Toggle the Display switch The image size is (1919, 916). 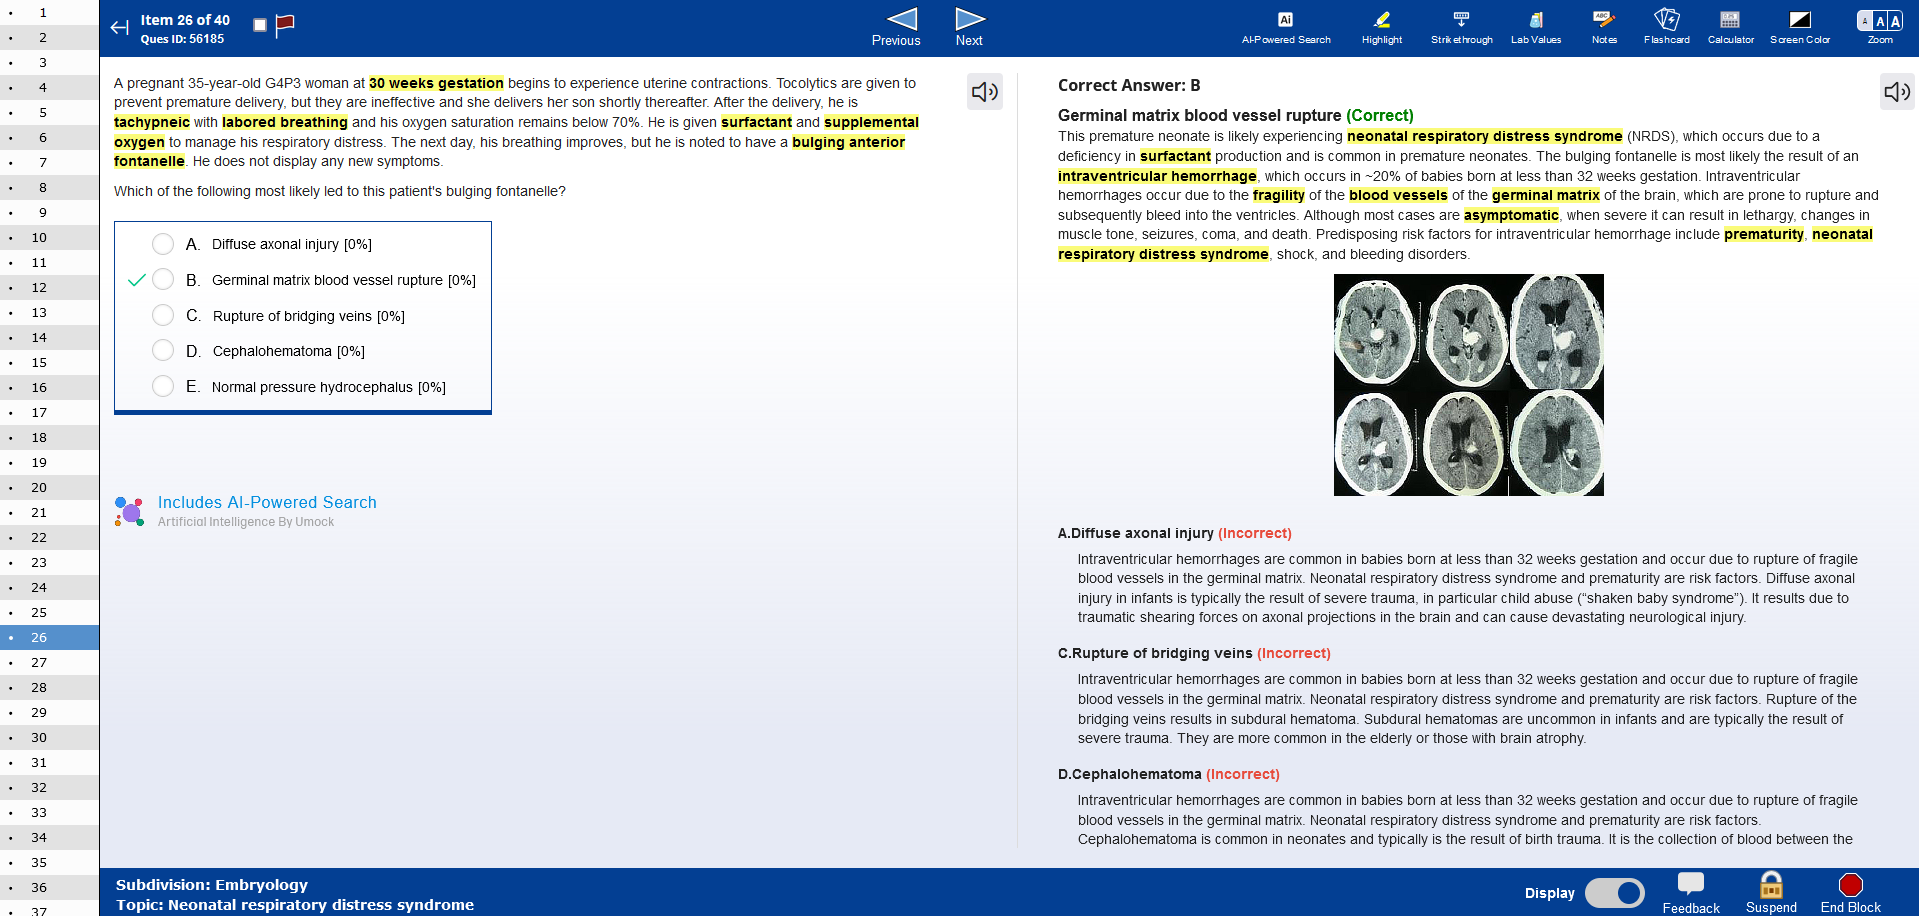point(1614,892)
